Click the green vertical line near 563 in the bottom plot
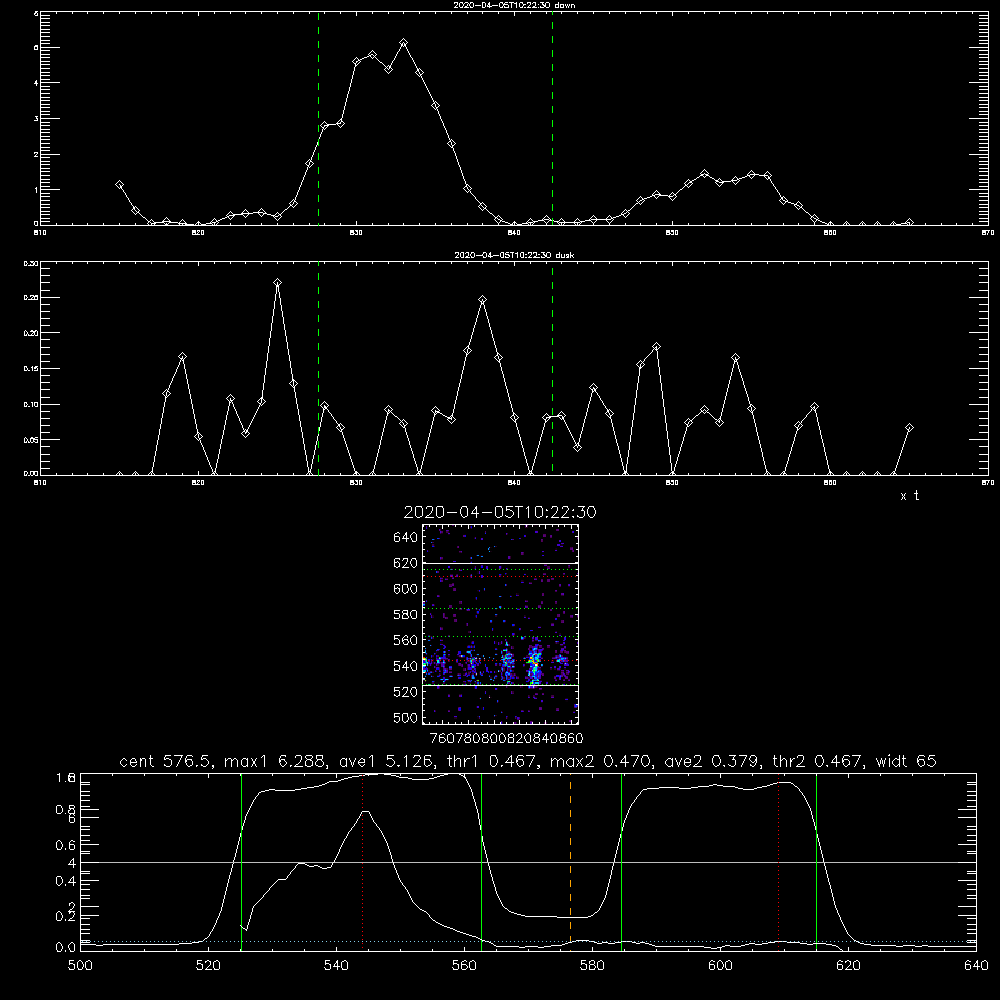The image size is (1000, 1000). (x=482, y=861)
